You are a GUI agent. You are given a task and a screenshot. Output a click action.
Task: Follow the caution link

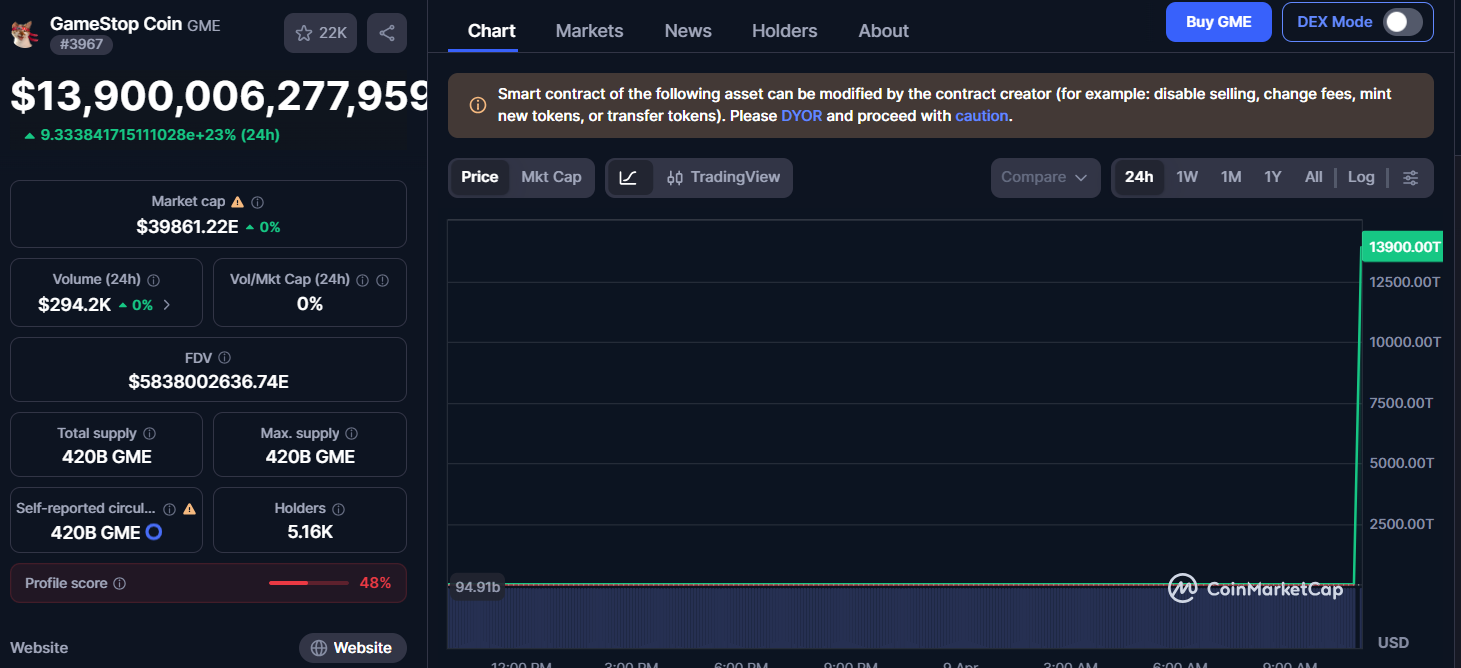pyautogui.click(x=981, y=115)
